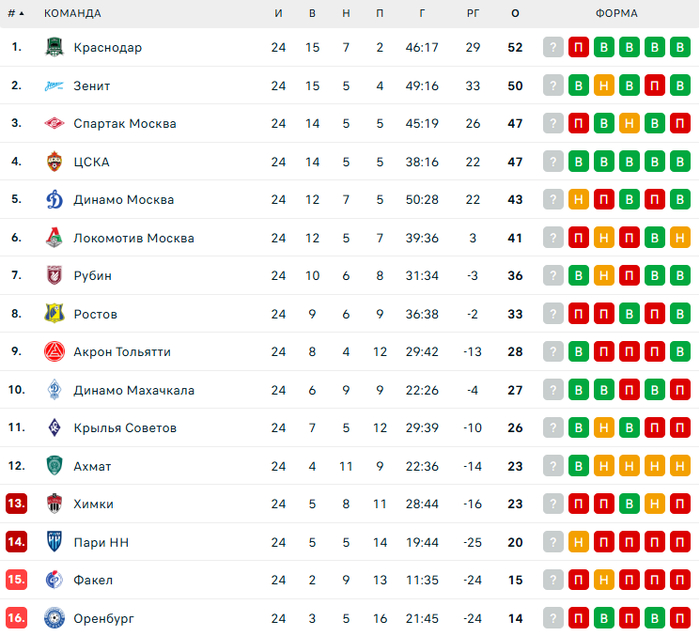This screenshot has width=700, height=636.
Task: Click the CSKA club emblem
Action: (55, 161)
